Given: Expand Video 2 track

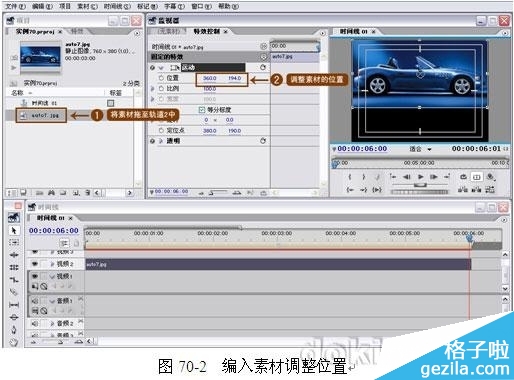Looking at the screenshot, I should coord(52,264).
